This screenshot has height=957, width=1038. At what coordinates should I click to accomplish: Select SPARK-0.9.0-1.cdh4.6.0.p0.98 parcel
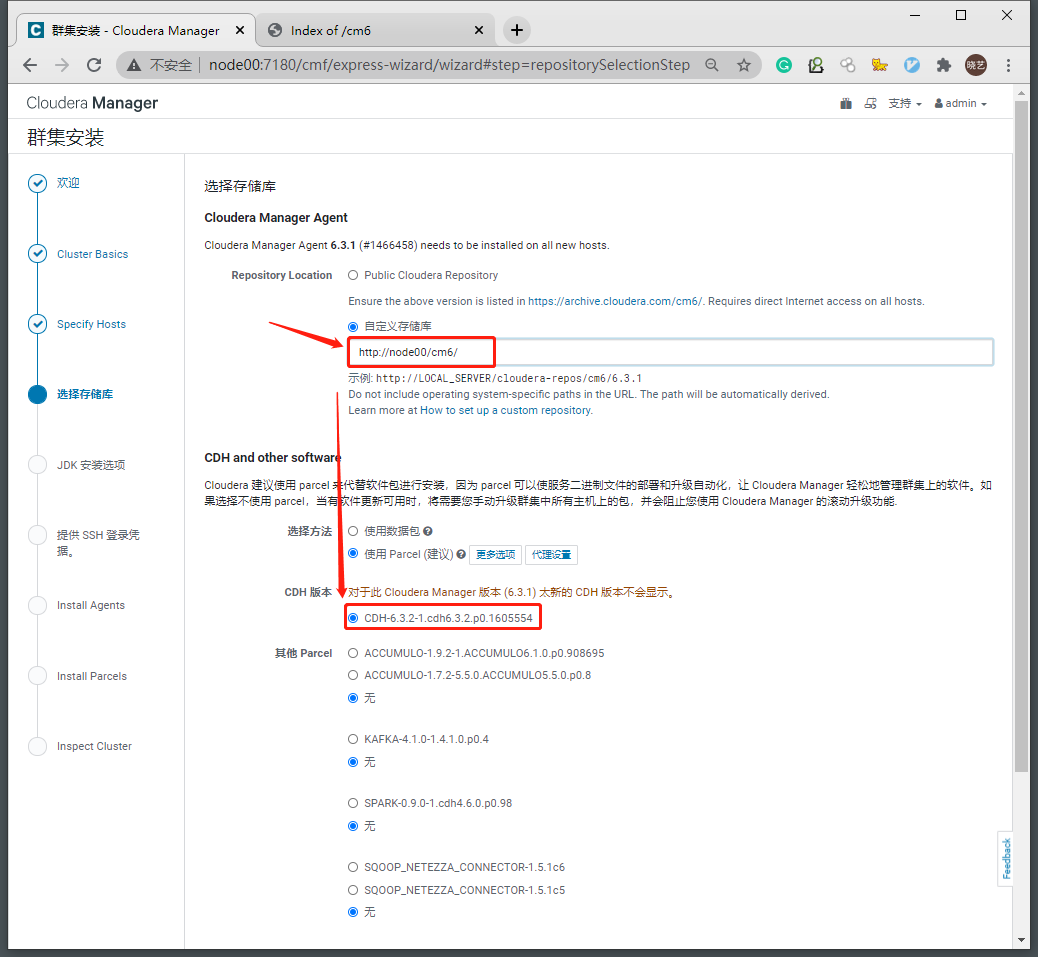(x=353, y=803)
